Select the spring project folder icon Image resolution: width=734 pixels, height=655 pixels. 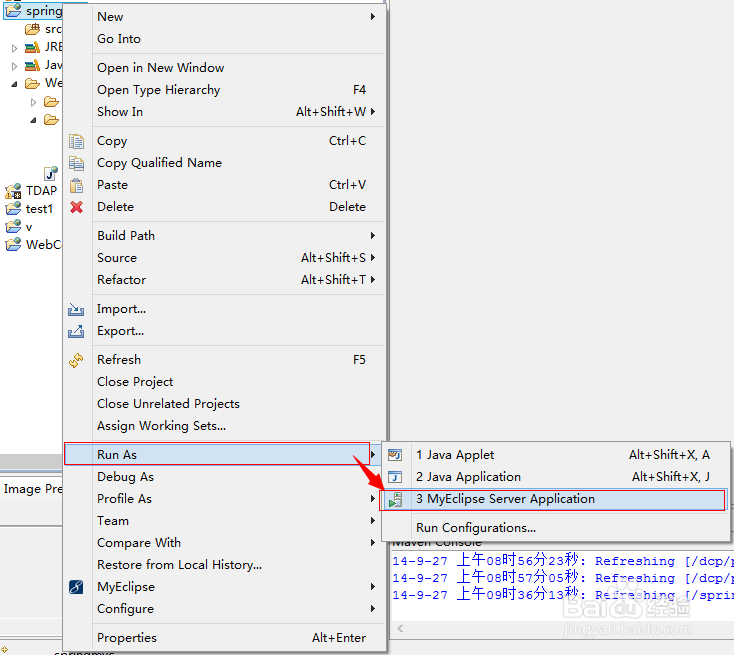[13, 10]
